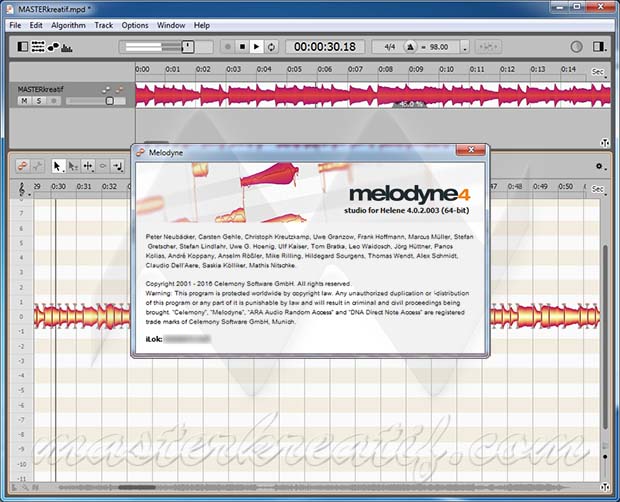Click the document icon in main title bar
Viewport: 620px width, 502px height.
[x=10, y=9]
